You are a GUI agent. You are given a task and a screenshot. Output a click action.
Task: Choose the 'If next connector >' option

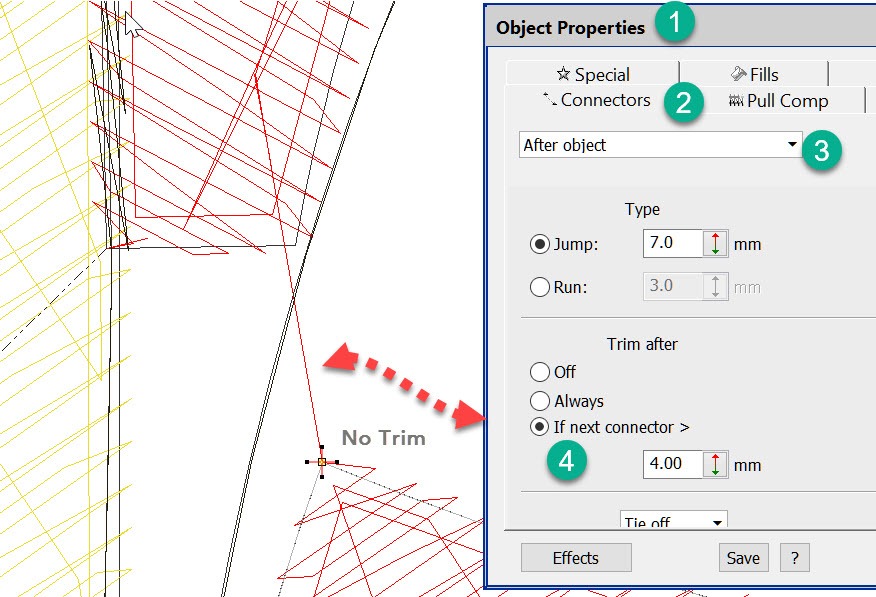(540, 427)
